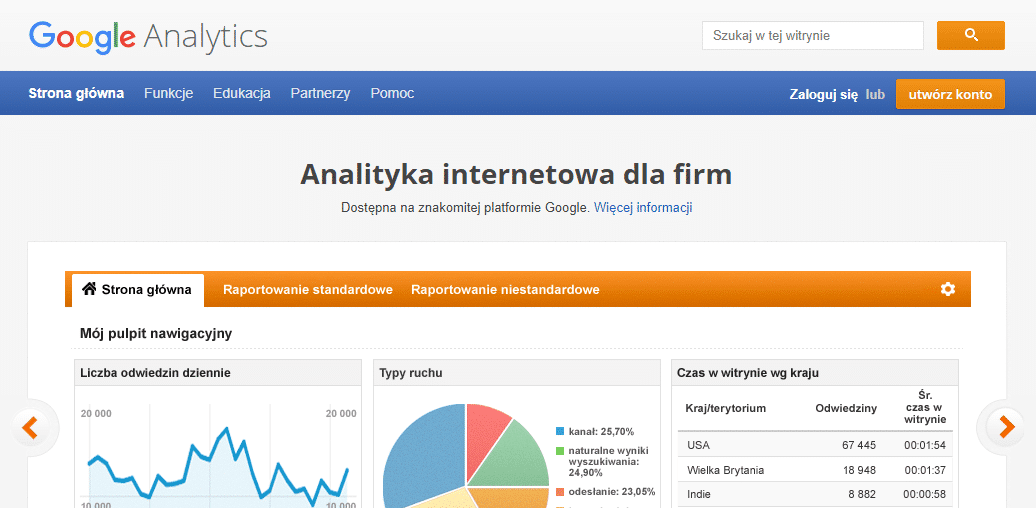The width and height of the screenshot is (1036, 508).
Task: Follow the Więcej informacji link
Action: point(643,207)
